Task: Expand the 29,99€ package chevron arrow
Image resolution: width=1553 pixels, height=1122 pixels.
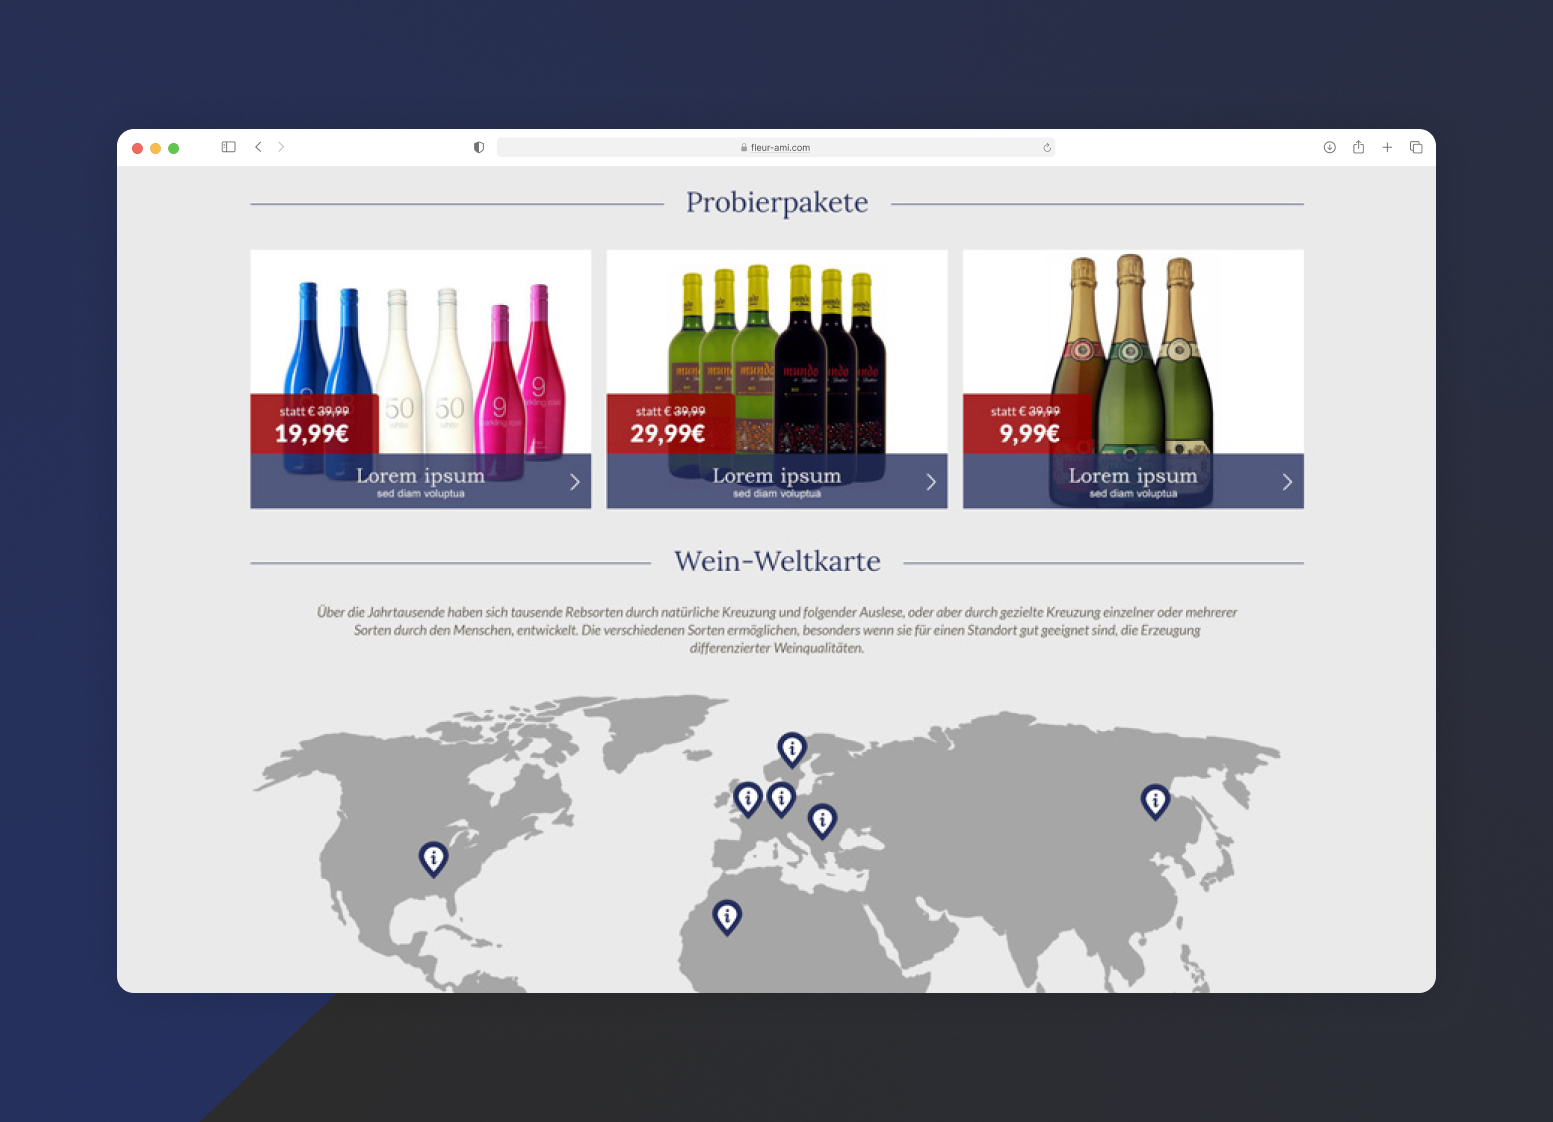Action: pyautogui.click(x=931, y=482)
